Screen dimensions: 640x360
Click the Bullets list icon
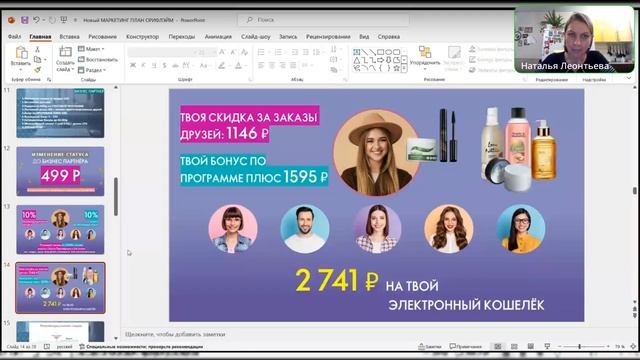pos(261,52)
